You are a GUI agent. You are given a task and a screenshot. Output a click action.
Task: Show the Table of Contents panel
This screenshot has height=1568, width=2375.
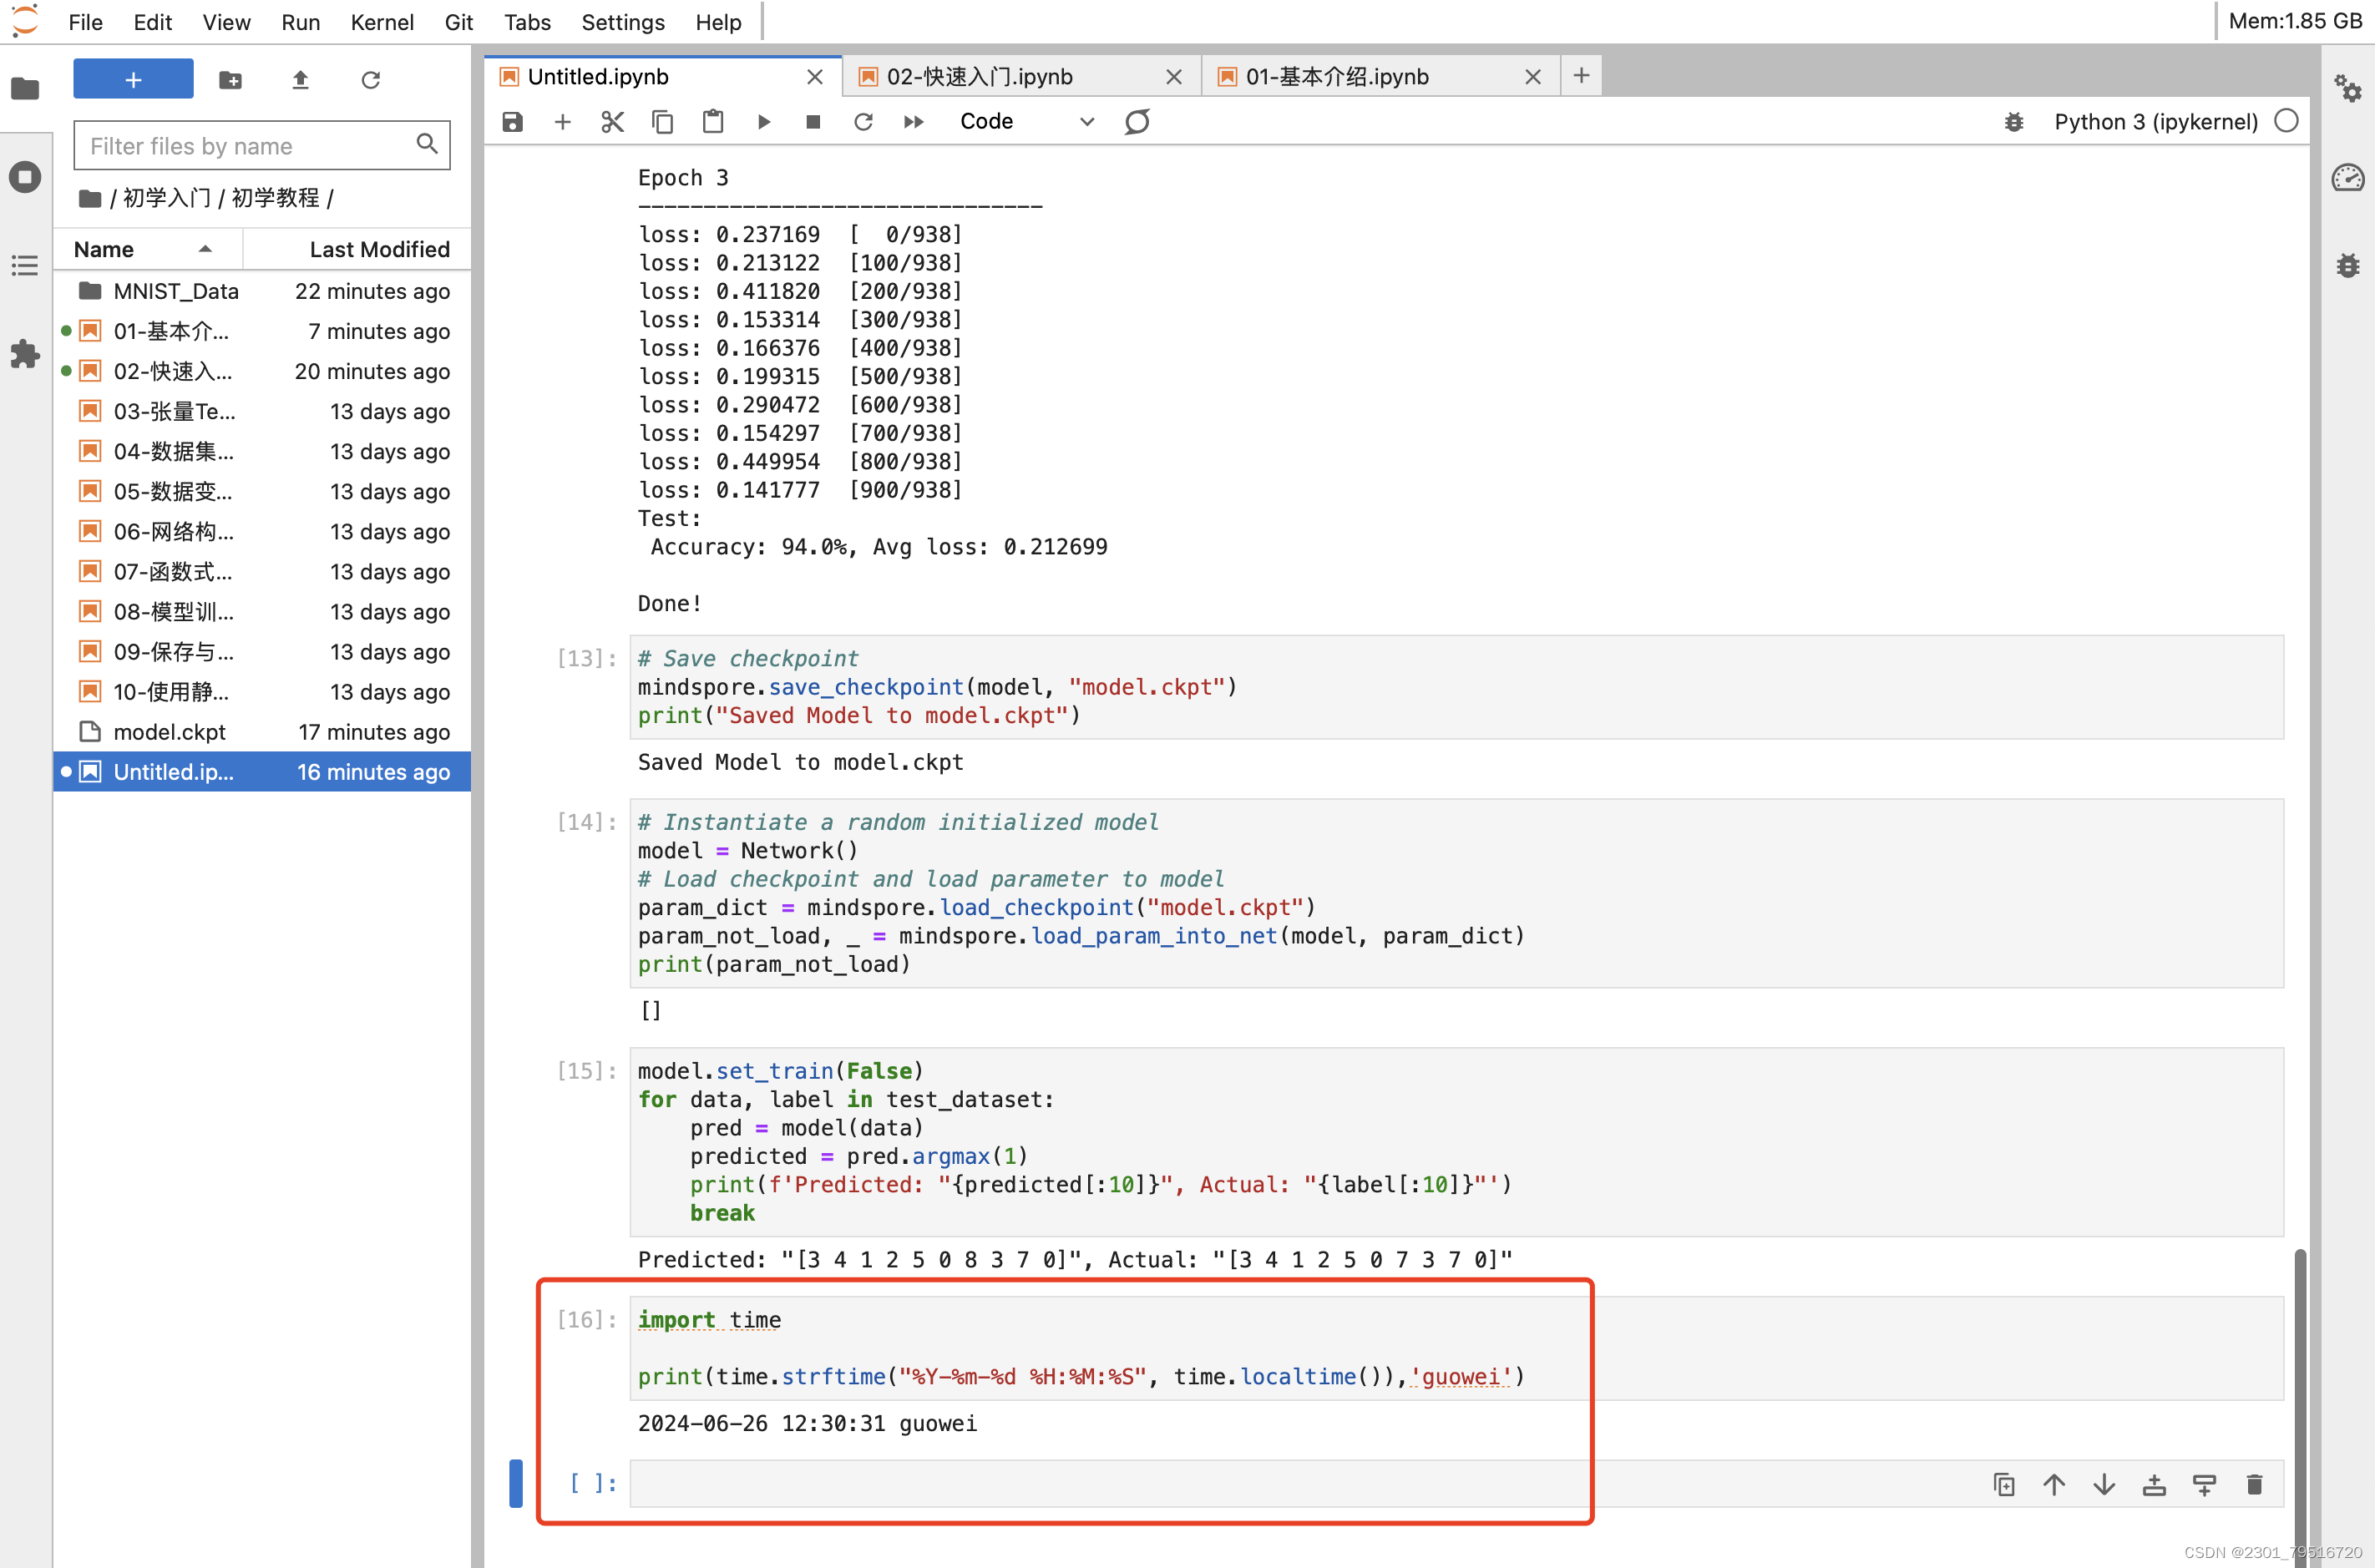coord(25,265)
